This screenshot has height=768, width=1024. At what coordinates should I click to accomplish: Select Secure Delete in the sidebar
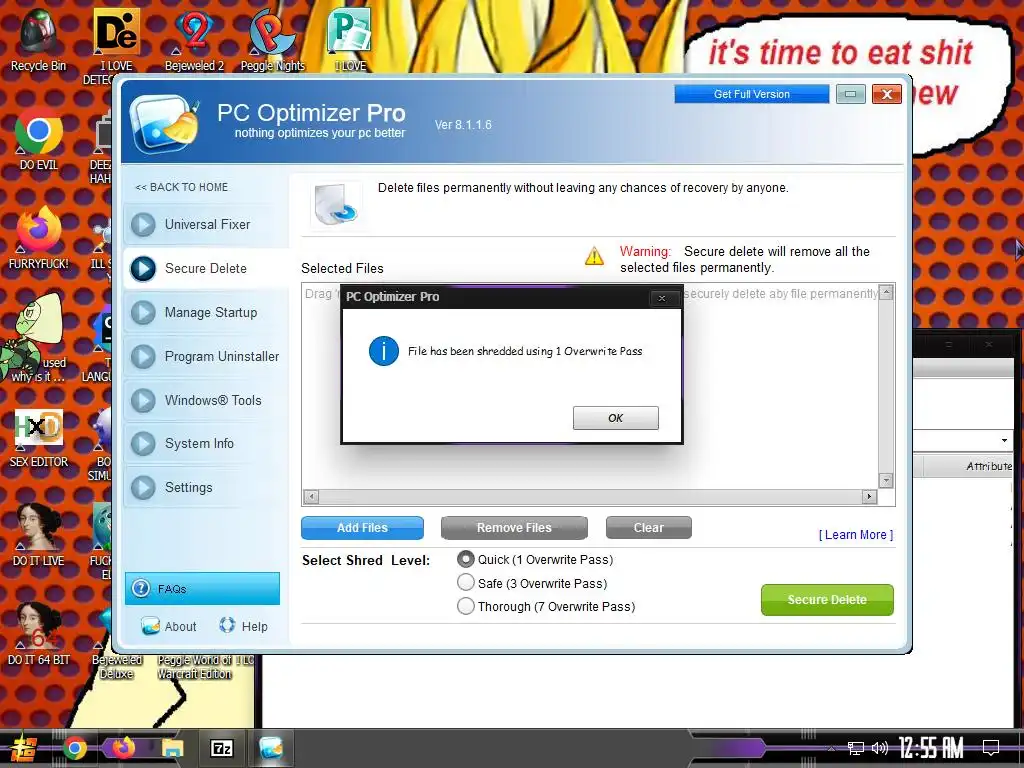point(206,268)
